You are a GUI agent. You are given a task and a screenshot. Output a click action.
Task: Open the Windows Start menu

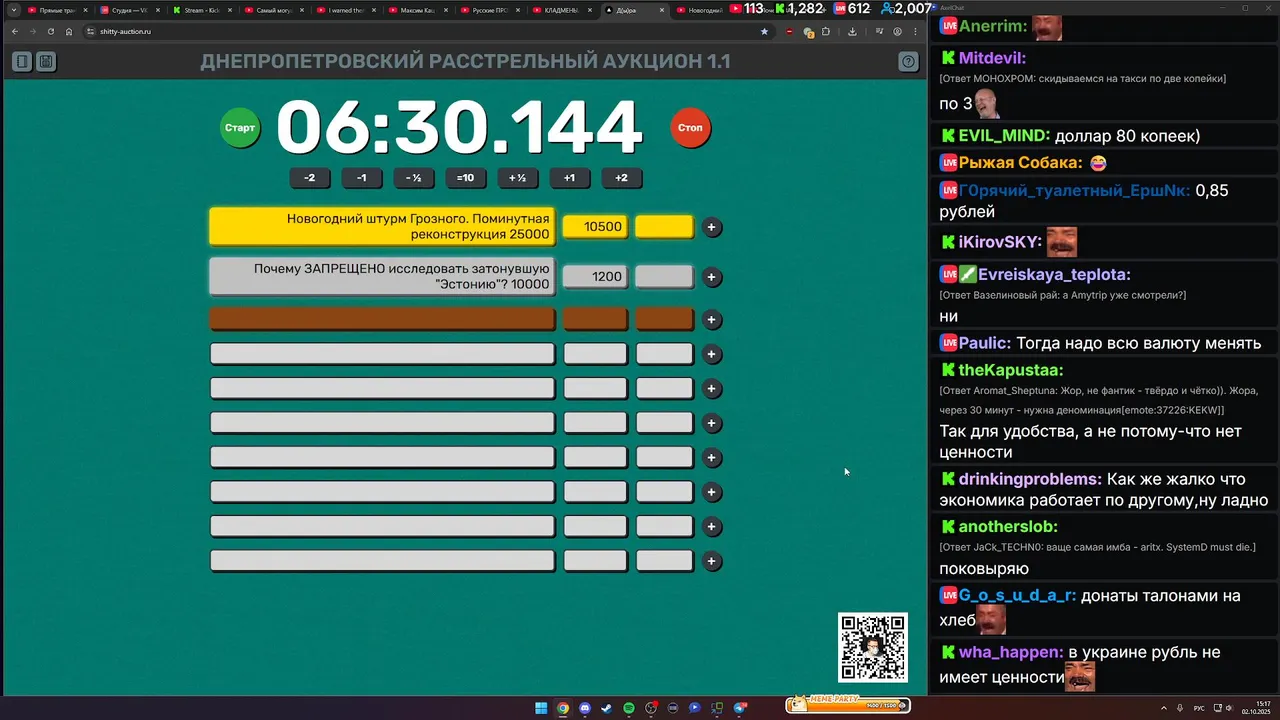pos(541,708)
